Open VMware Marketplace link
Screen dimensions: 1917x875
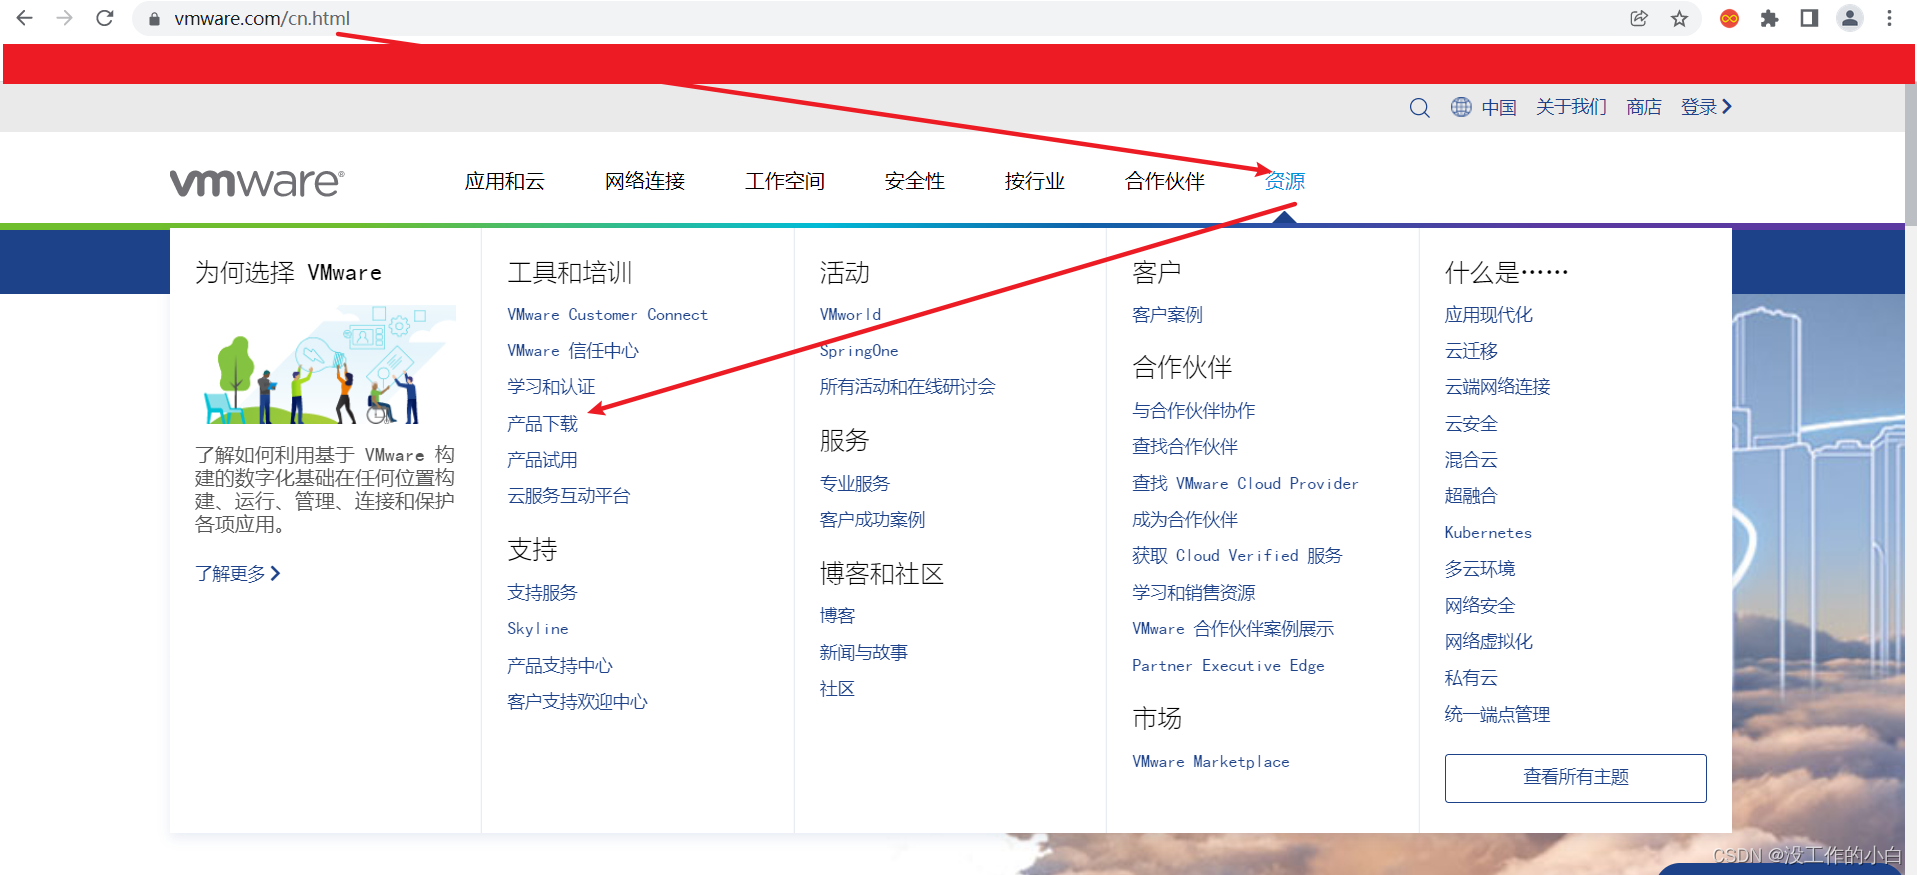tap(1211, 762)
